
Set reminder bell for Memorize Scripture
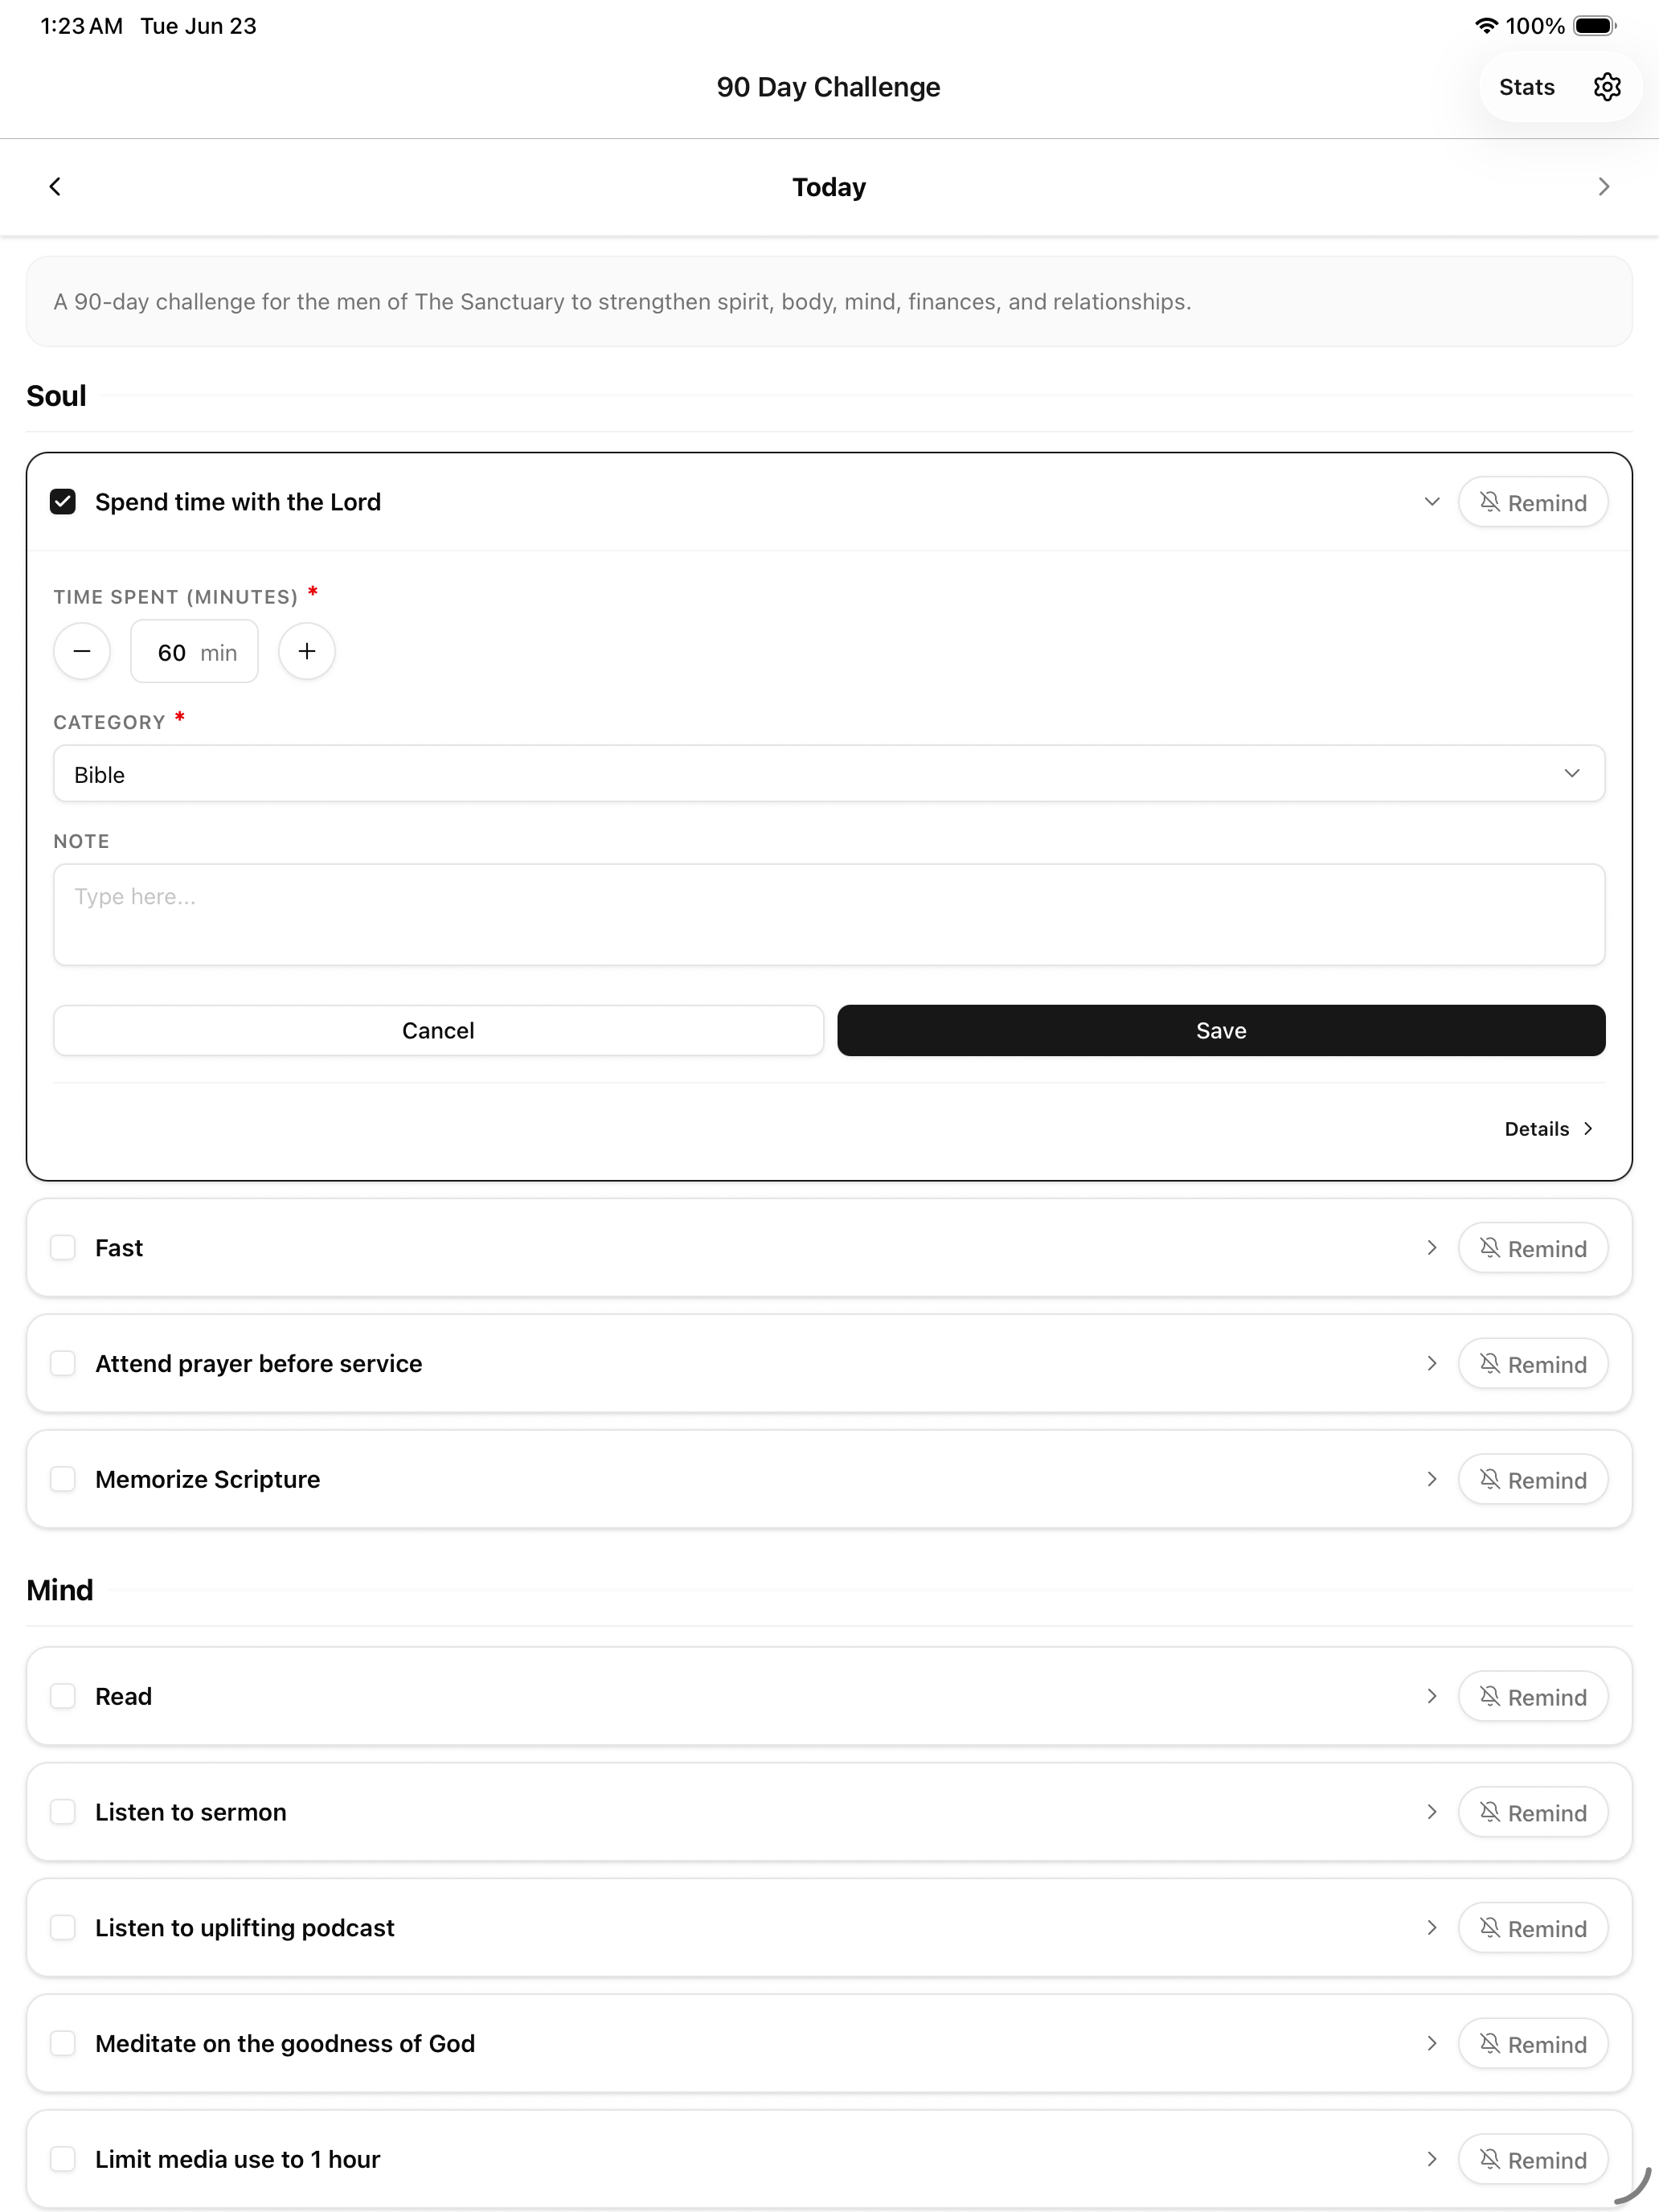coord(1532,1479)
